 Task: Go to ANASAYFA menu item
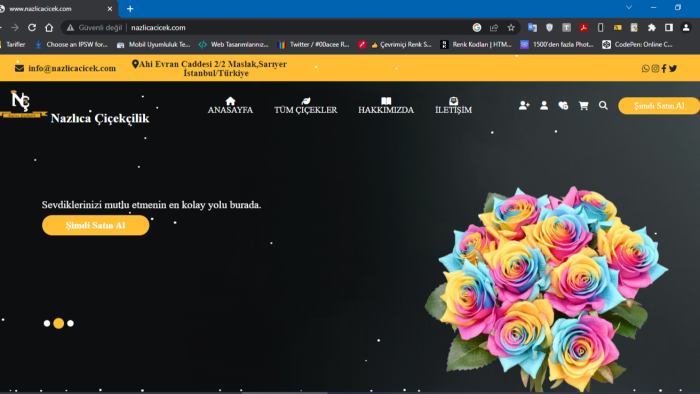tap(230, 106)
